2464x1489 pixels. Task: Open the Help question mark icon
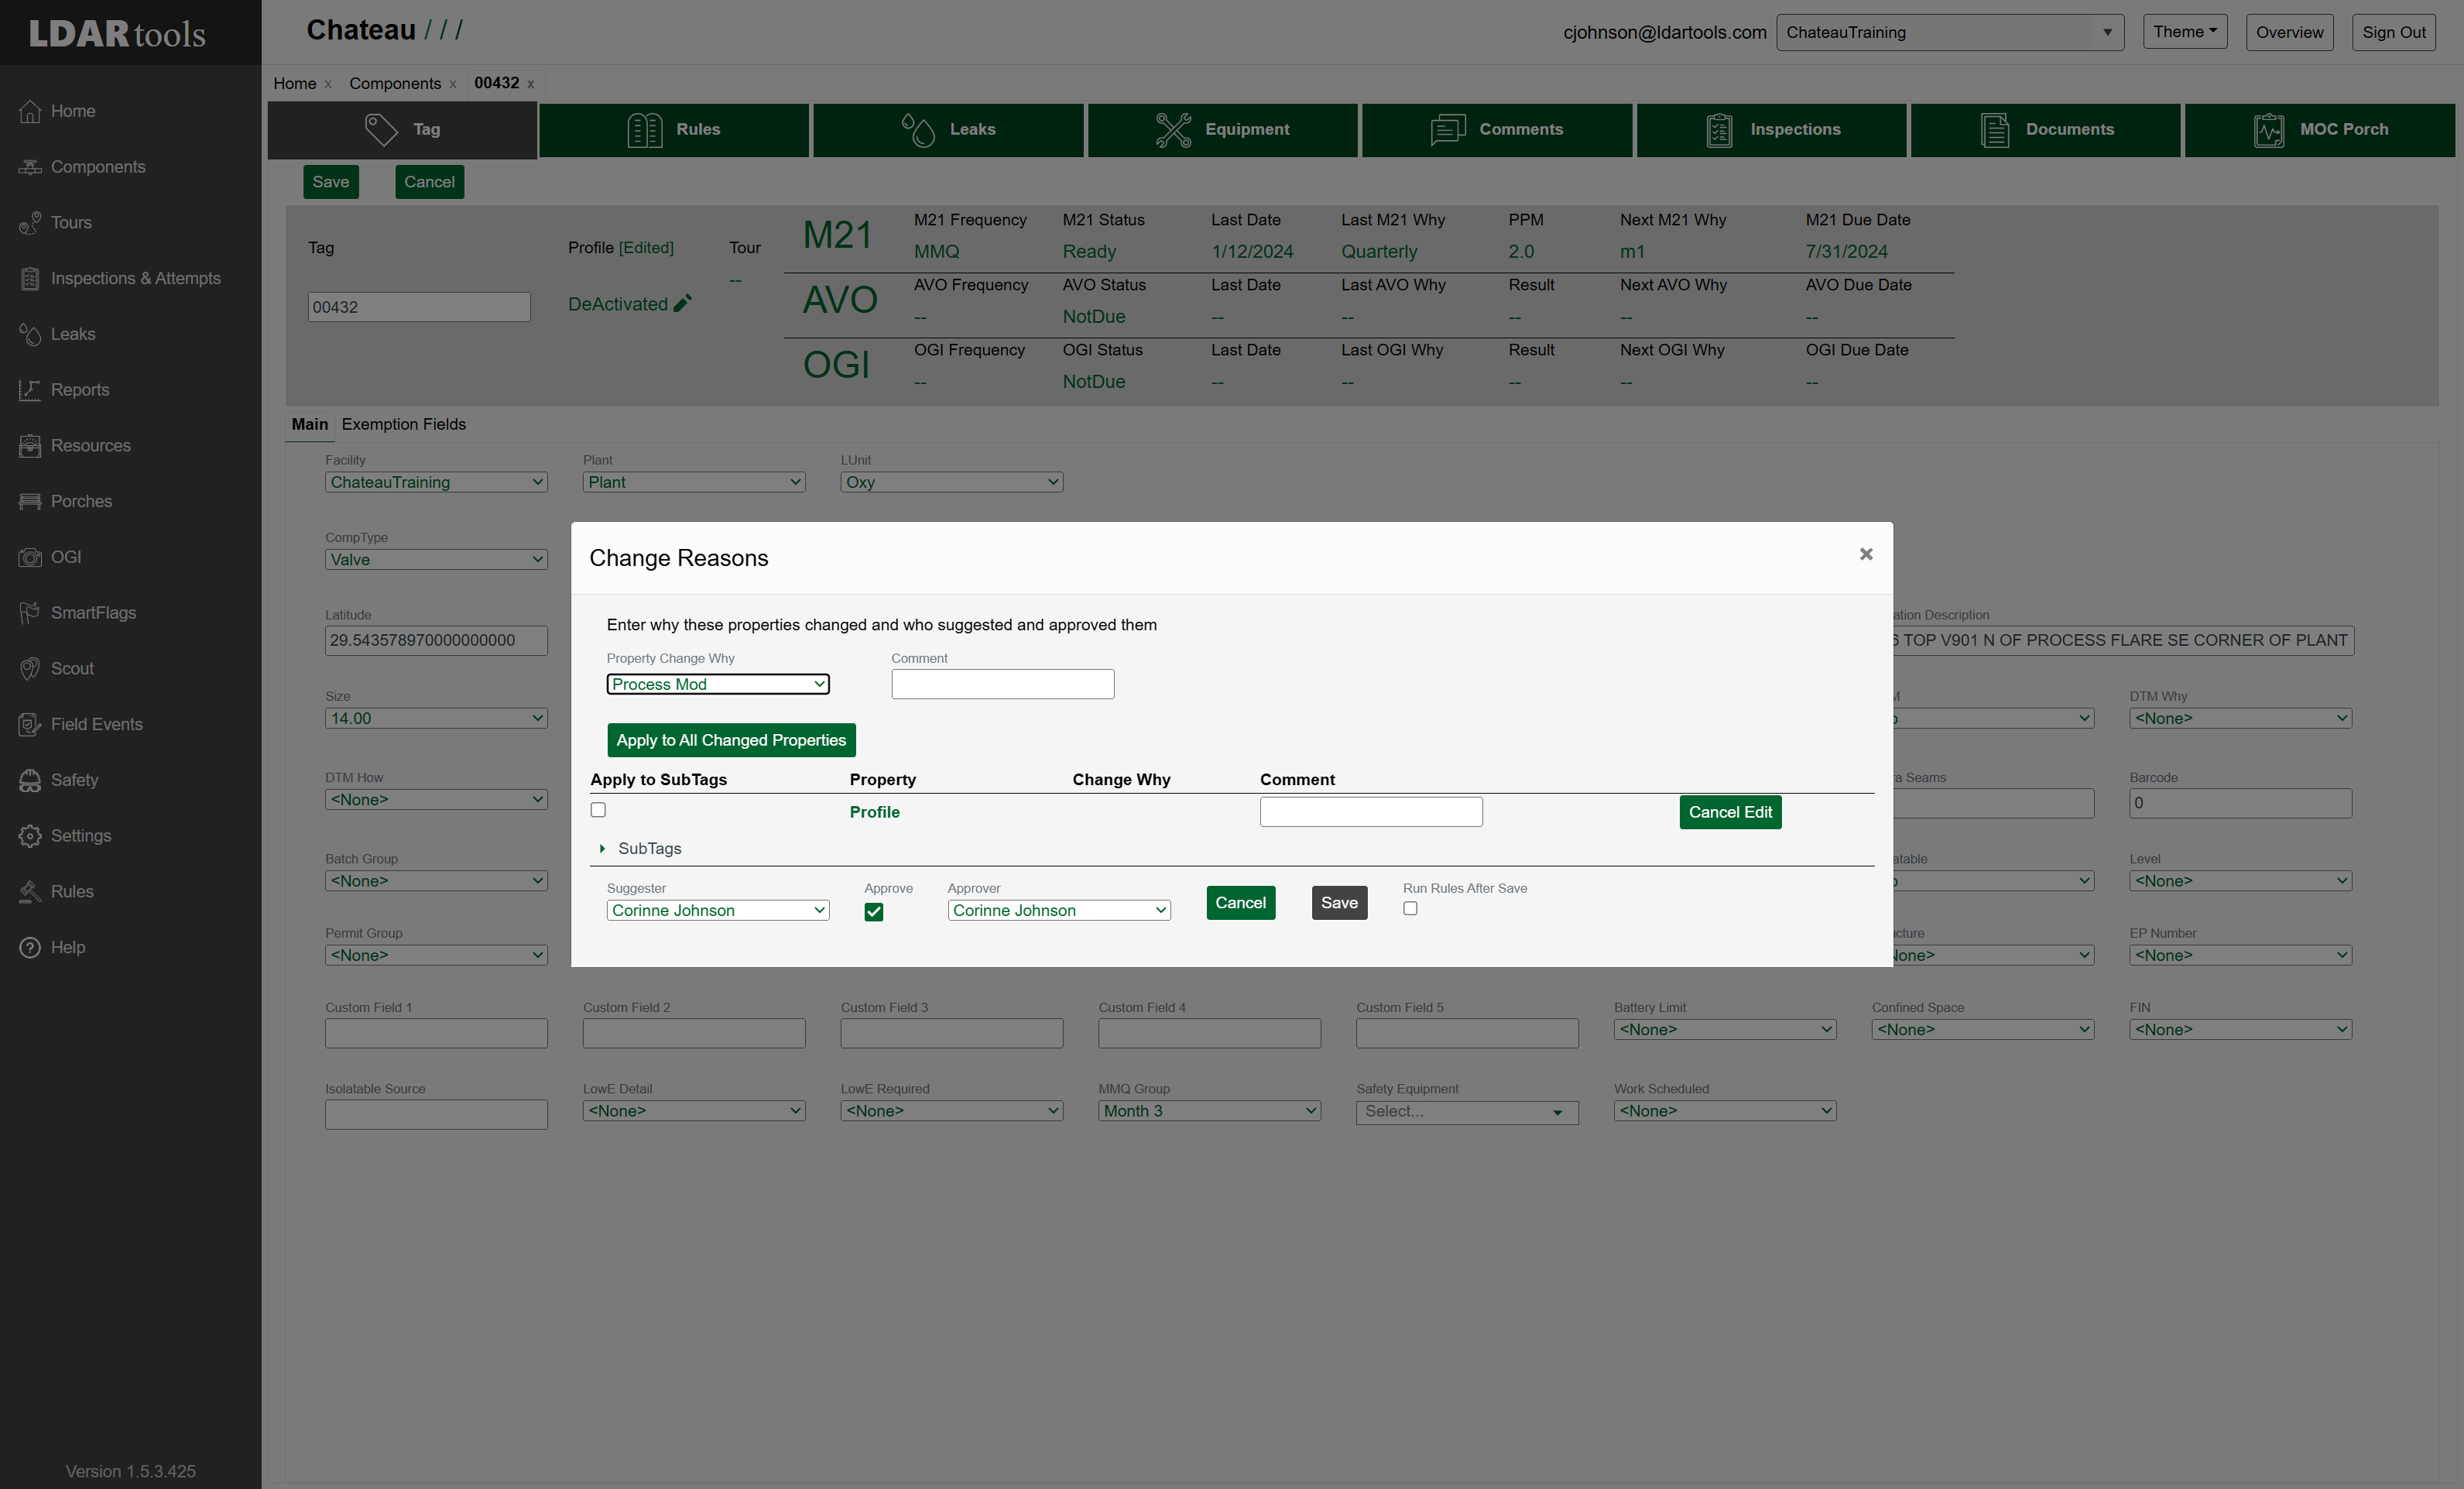pos(30,948)
